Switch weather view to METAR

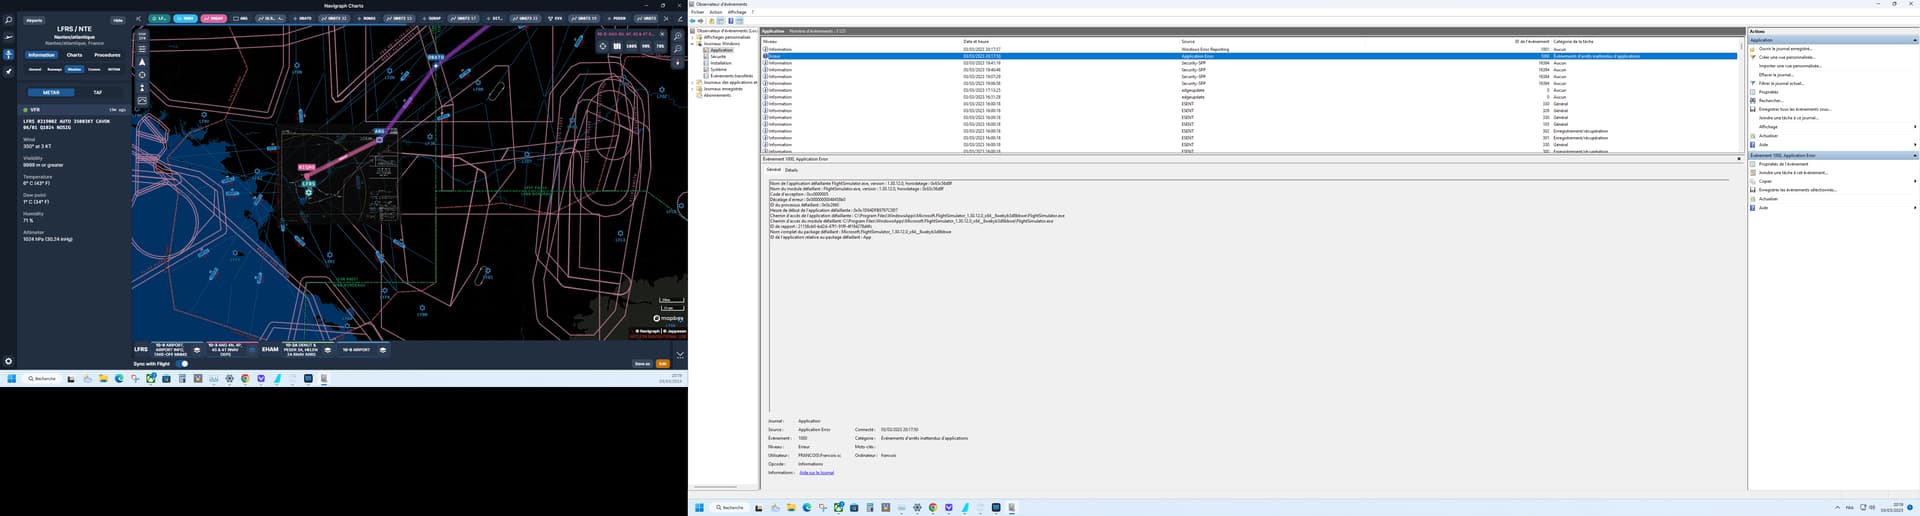click(51, 92)
